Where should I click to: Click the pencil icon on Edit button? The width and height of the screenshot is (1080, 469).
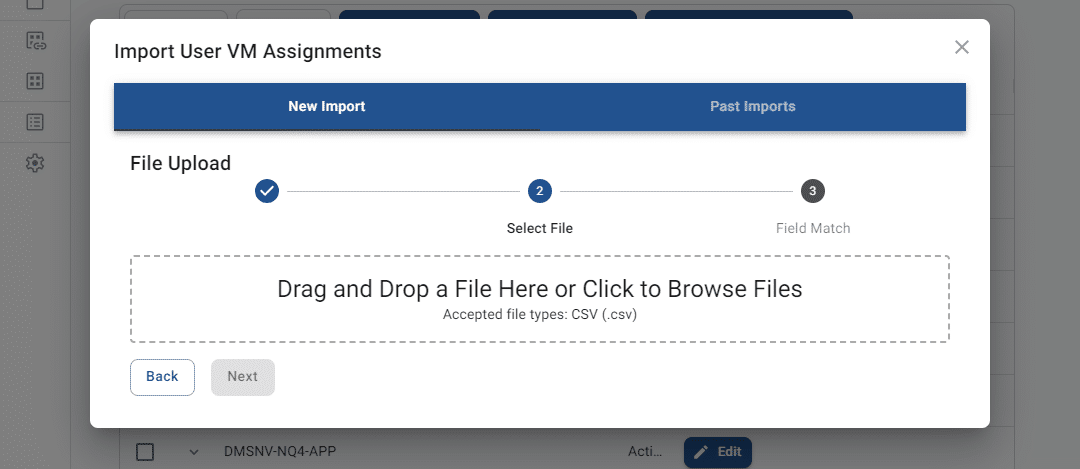pos(701,452)
